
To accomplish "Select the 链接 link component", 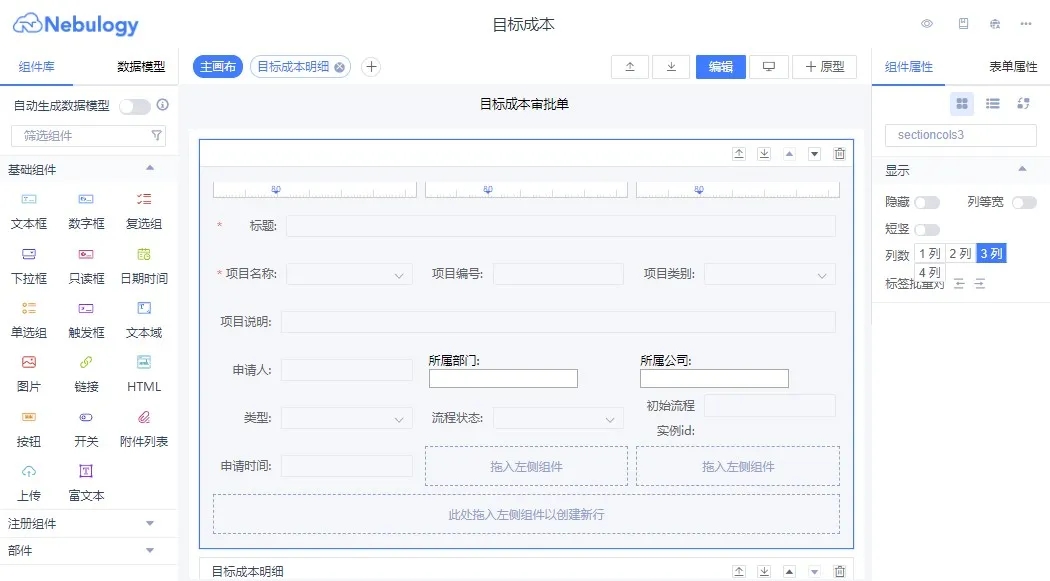I will (86, 375).
